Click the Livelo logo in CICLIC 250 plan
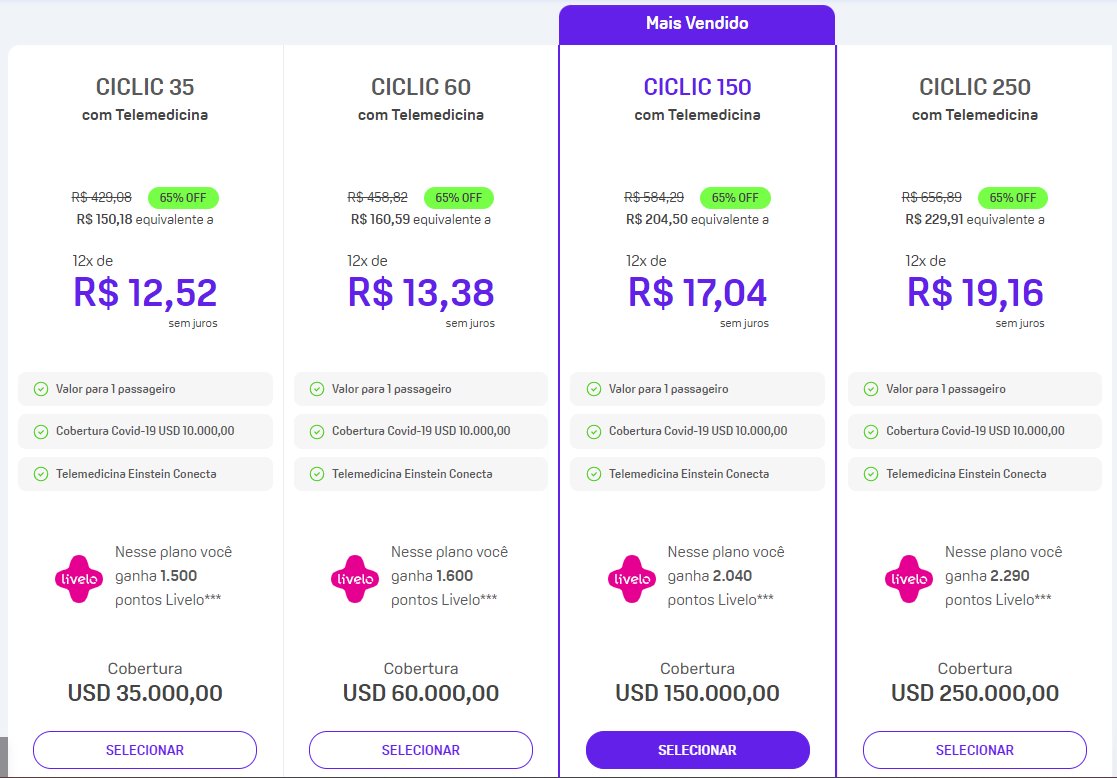 point(909,579)
